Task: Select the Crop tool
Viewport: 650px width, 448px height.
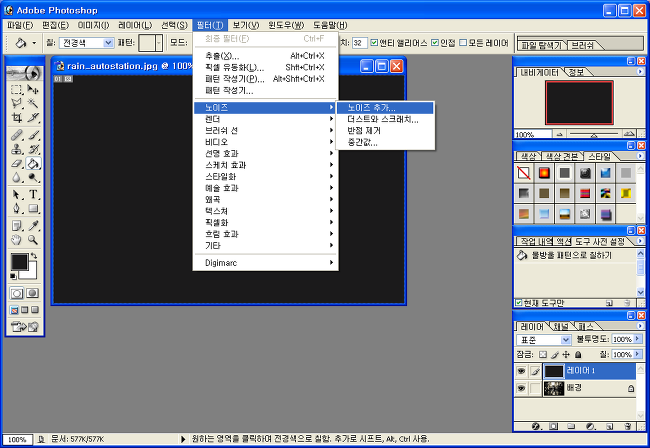Action: coord(17,118)
